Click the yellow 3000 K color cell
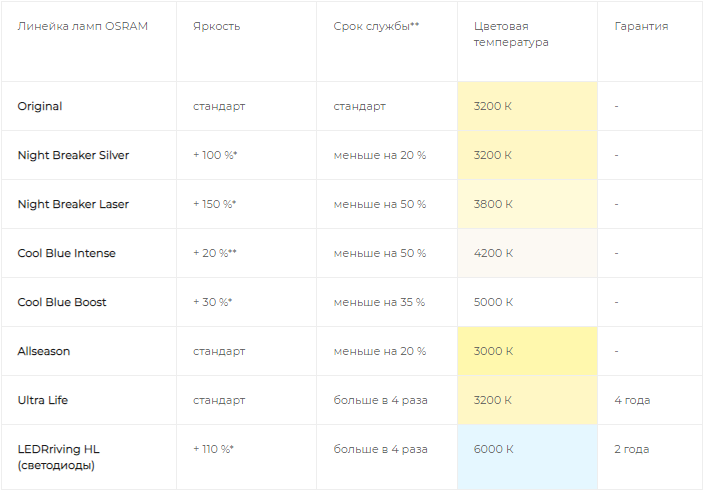This screenshot has width=704, height=491. (528, 351)
